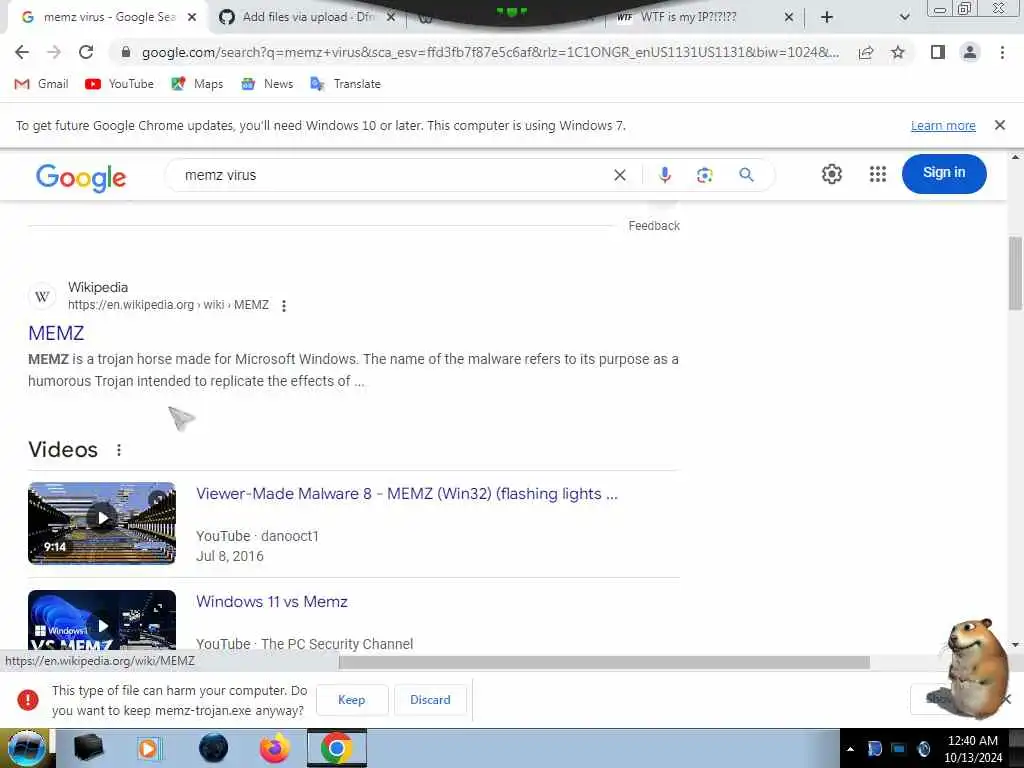Dismiss the Windows 7 update notice
1024x768 pixels.
999,125
